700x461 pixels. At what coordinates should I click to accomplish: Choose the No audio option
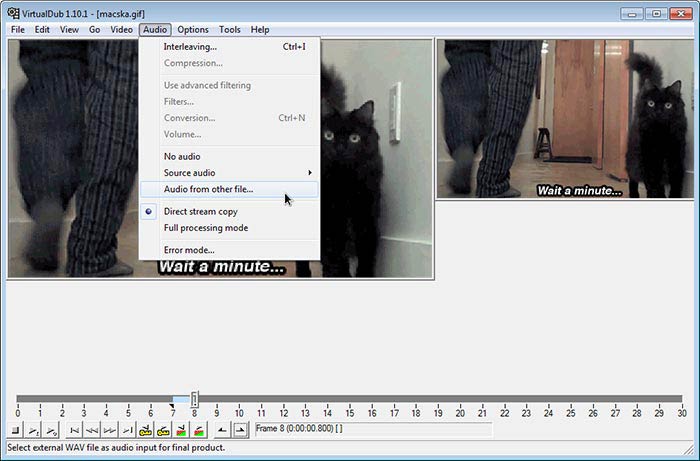coord(182,156)
